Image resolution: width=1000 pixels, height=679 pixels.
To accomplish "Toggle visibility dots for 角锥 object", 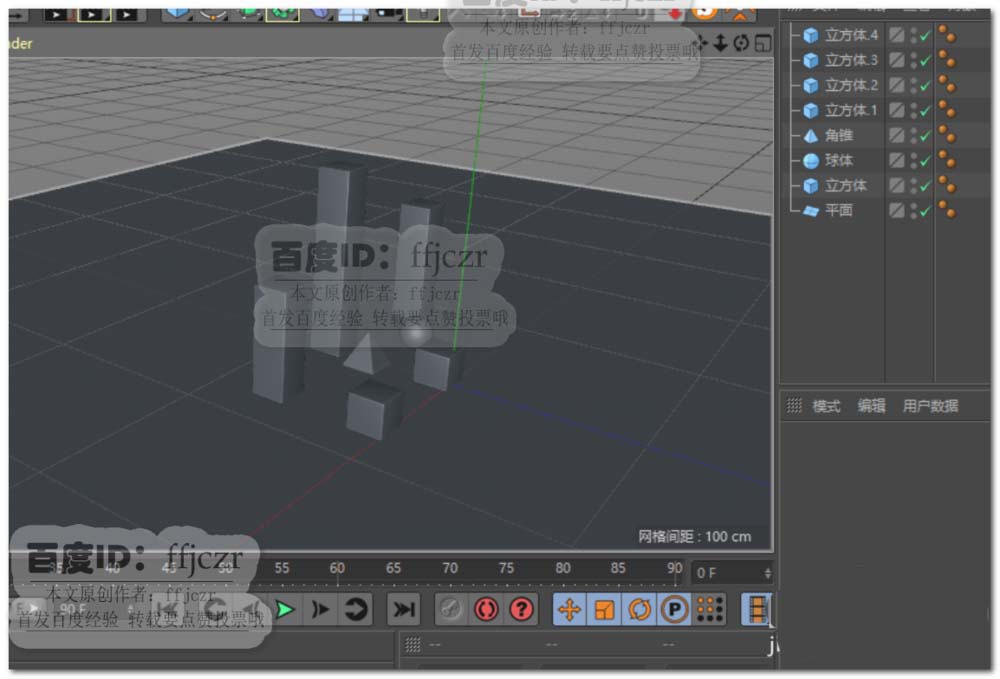I will [x=913, y=136].
